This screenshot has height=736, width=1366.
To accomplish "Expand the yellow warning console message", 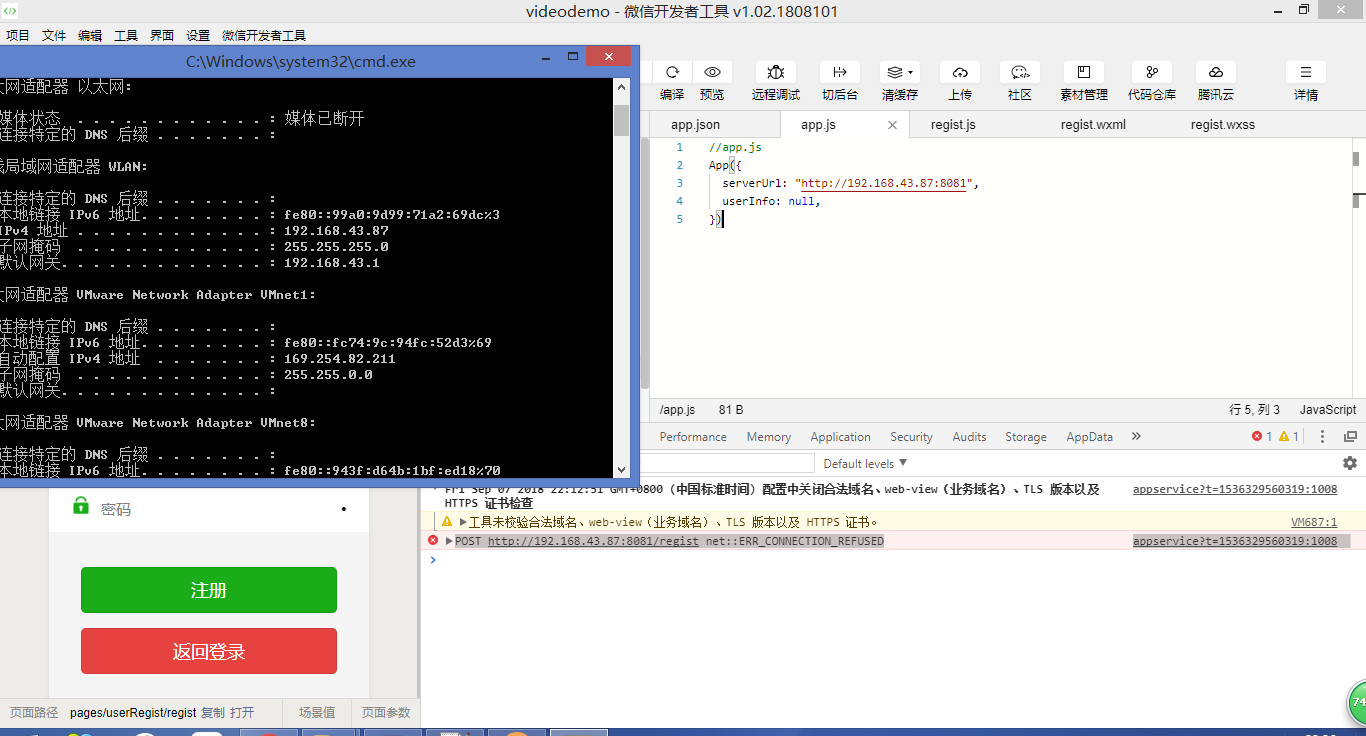I will [x=463, y=522].
